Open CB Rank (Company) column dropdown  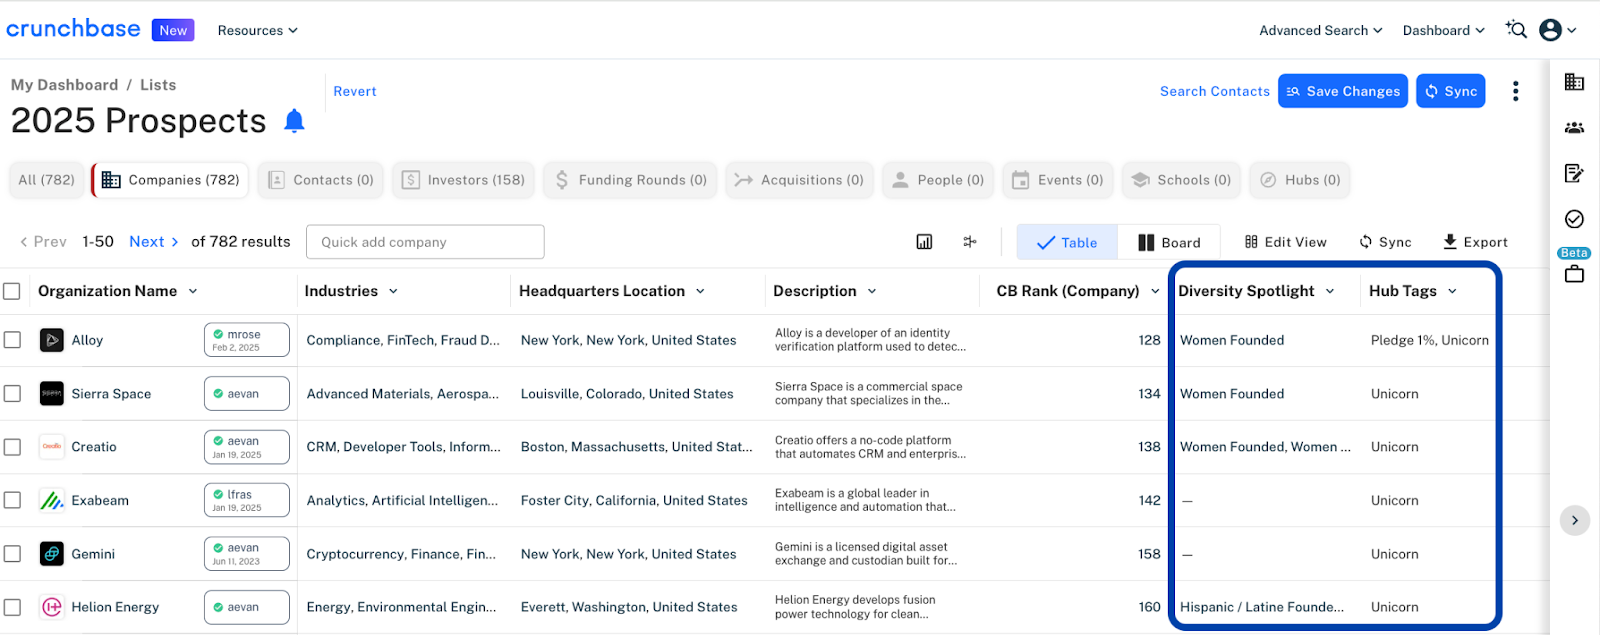tap(1155, 291)
